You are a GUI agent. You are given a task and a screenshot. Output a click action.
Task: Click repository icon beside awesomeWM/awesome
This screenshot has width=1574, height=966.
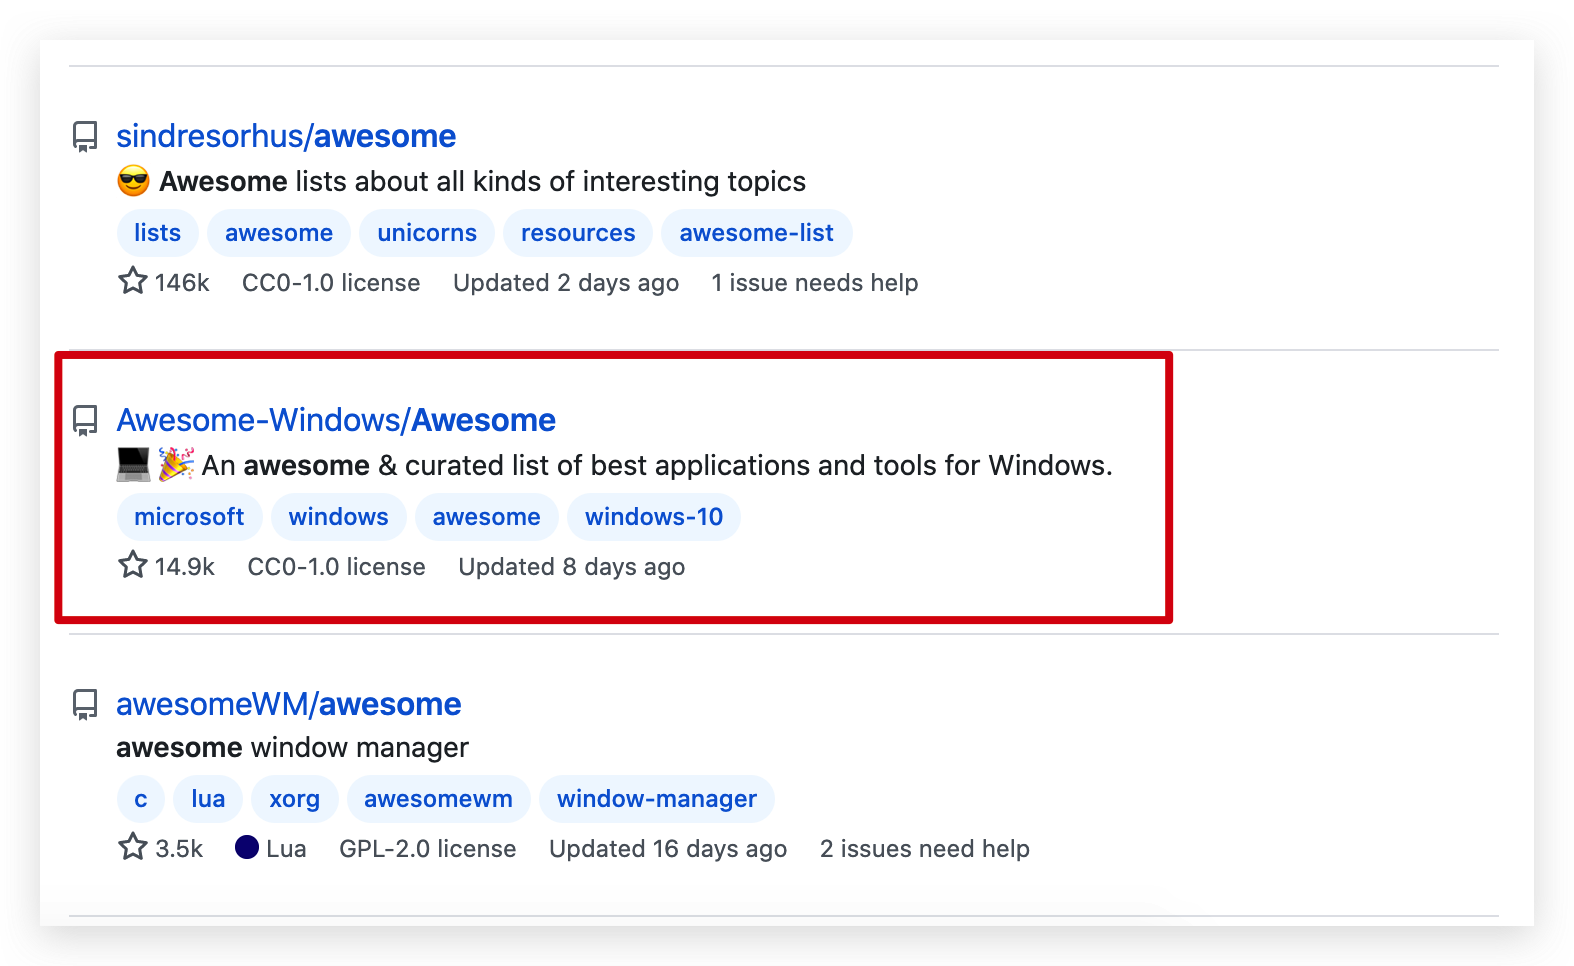click(85, 704)
